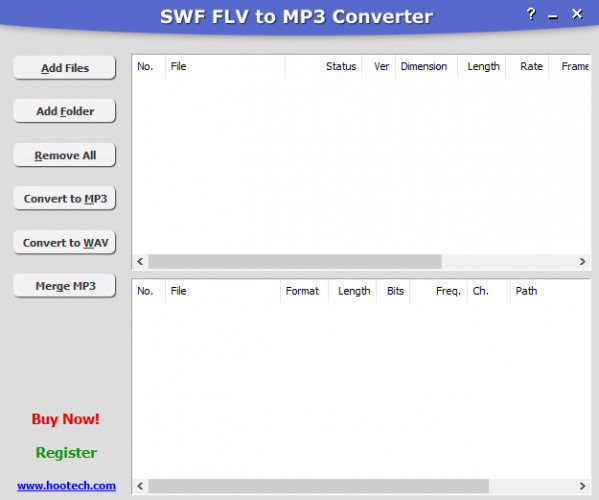
Task: Close the SWF FLV to MP3 Converter
Action: [577, 14]
